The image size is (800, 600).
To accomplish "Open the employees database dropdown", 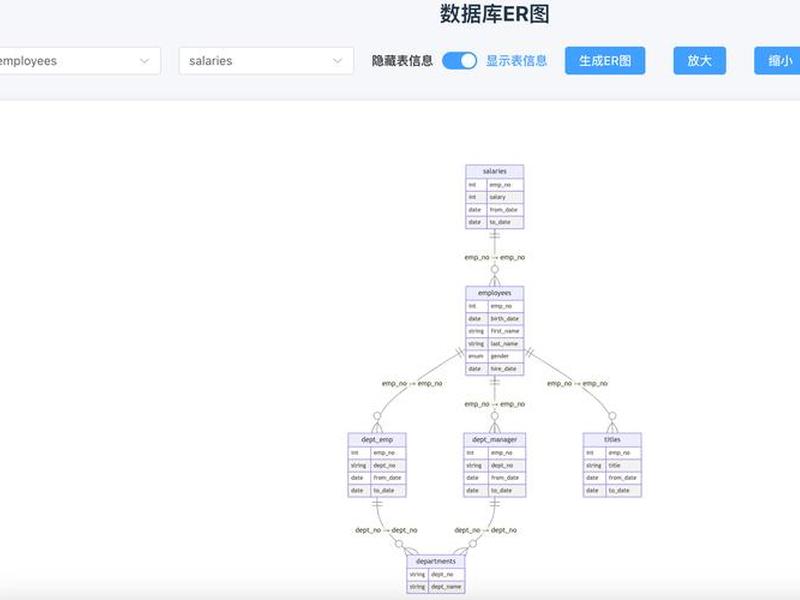I will pyautogui.click(x=79, y=61).
